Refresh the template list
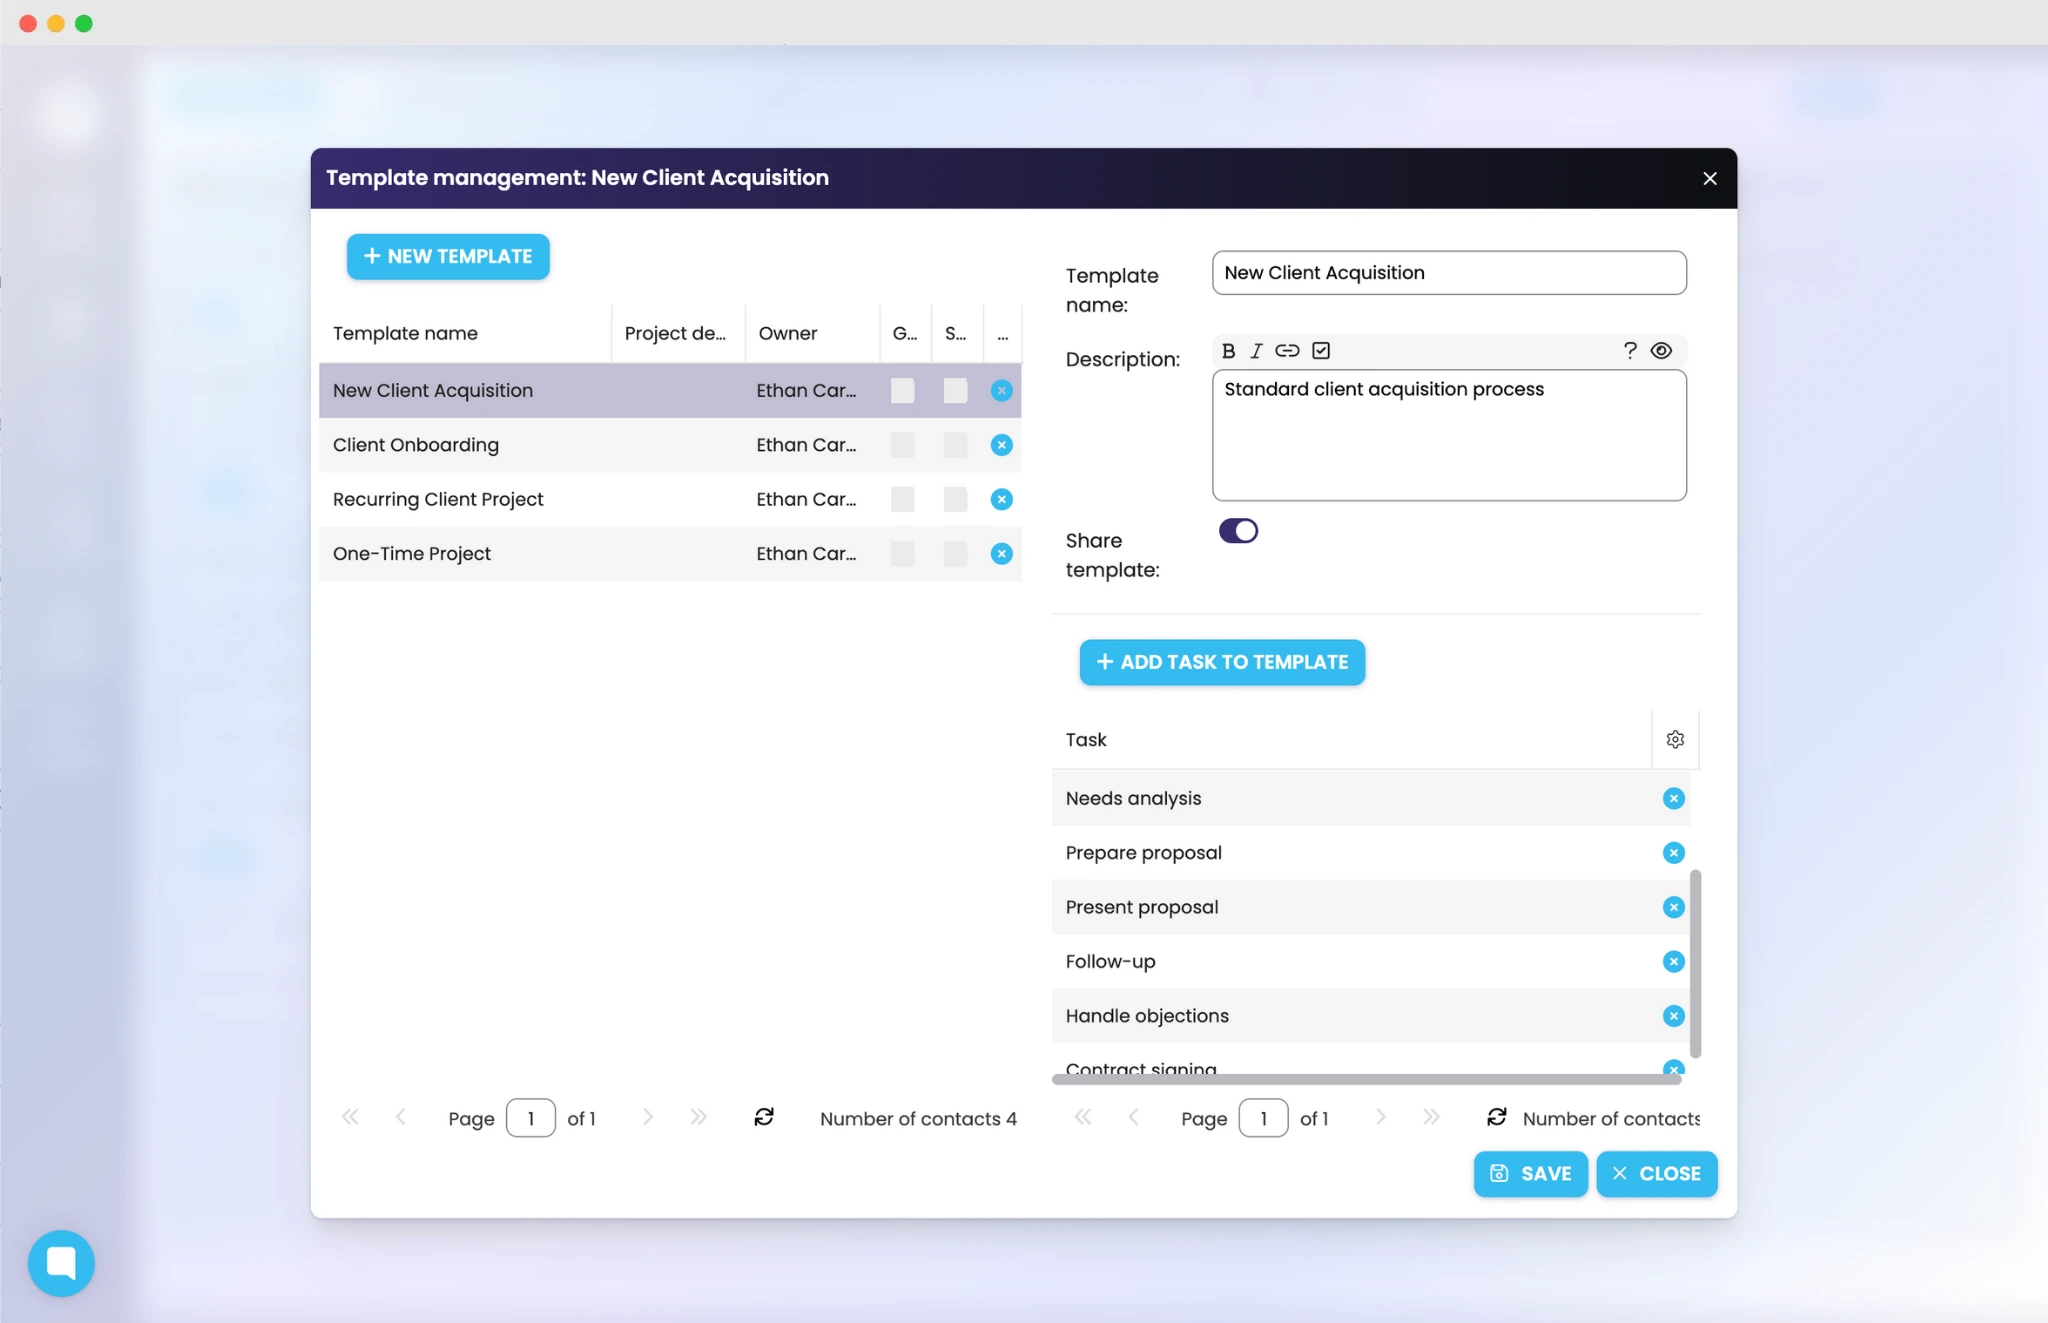 point(764,1117)
